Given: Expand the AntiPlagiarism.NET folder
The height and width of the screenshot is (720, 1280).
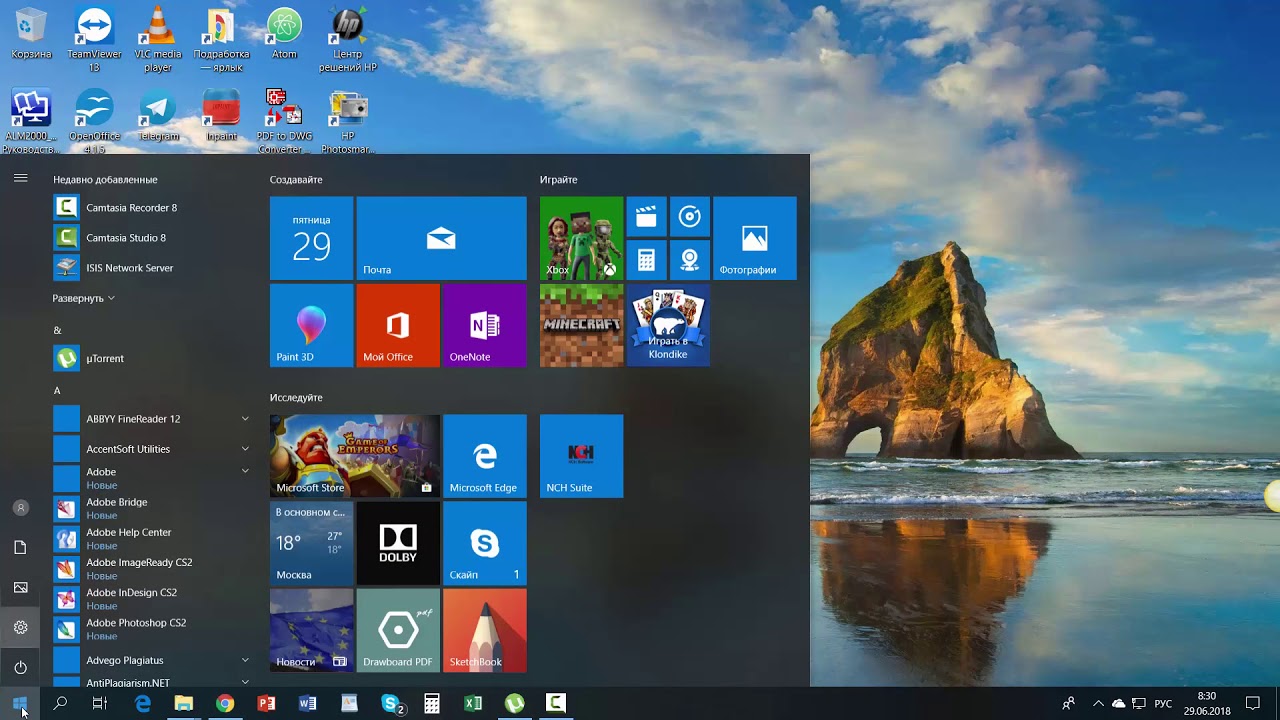Looking at the screenshot, I should 152,682.
